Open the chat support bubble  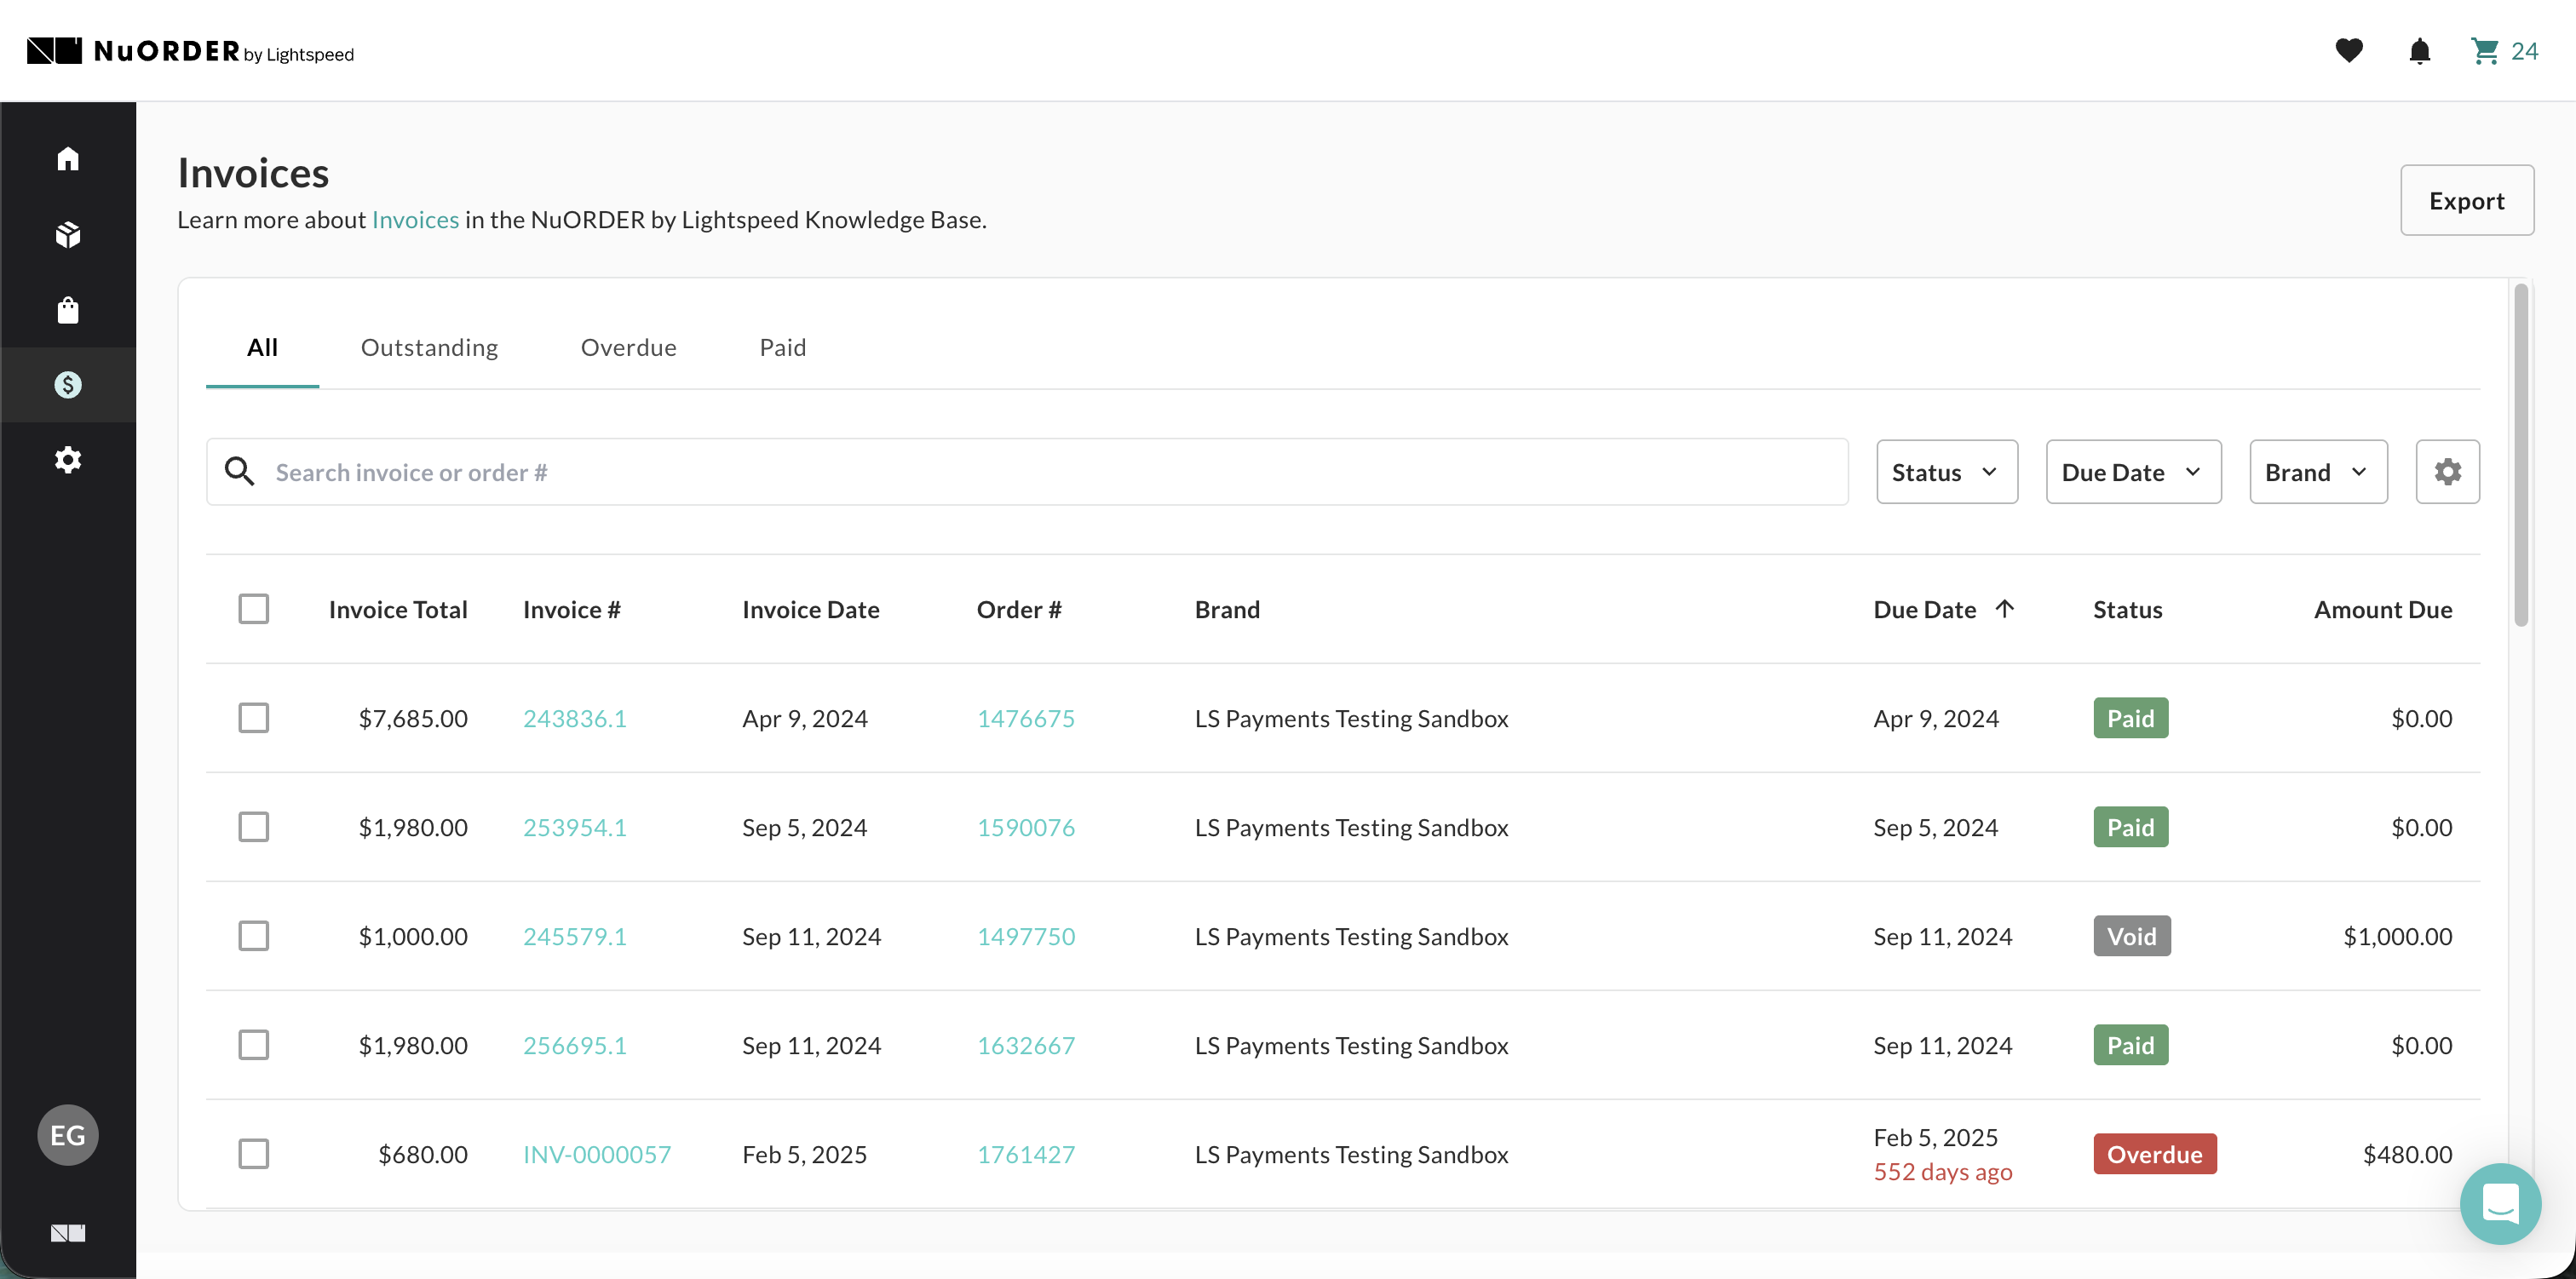[x=2500, y=1203]
